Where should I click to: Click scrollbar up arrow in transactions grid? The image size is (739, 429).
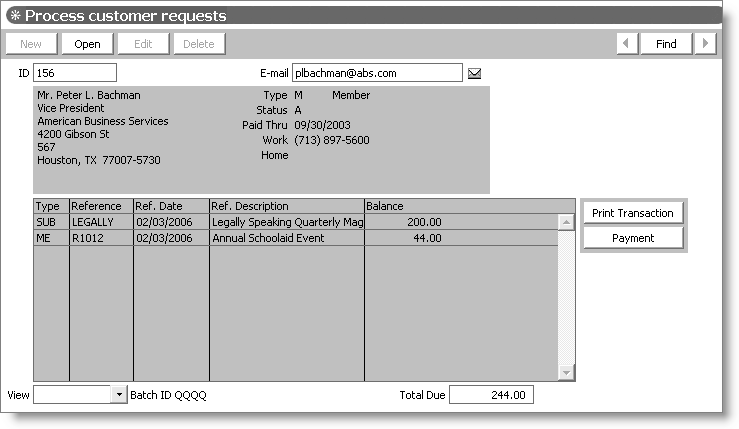(566, 222)
